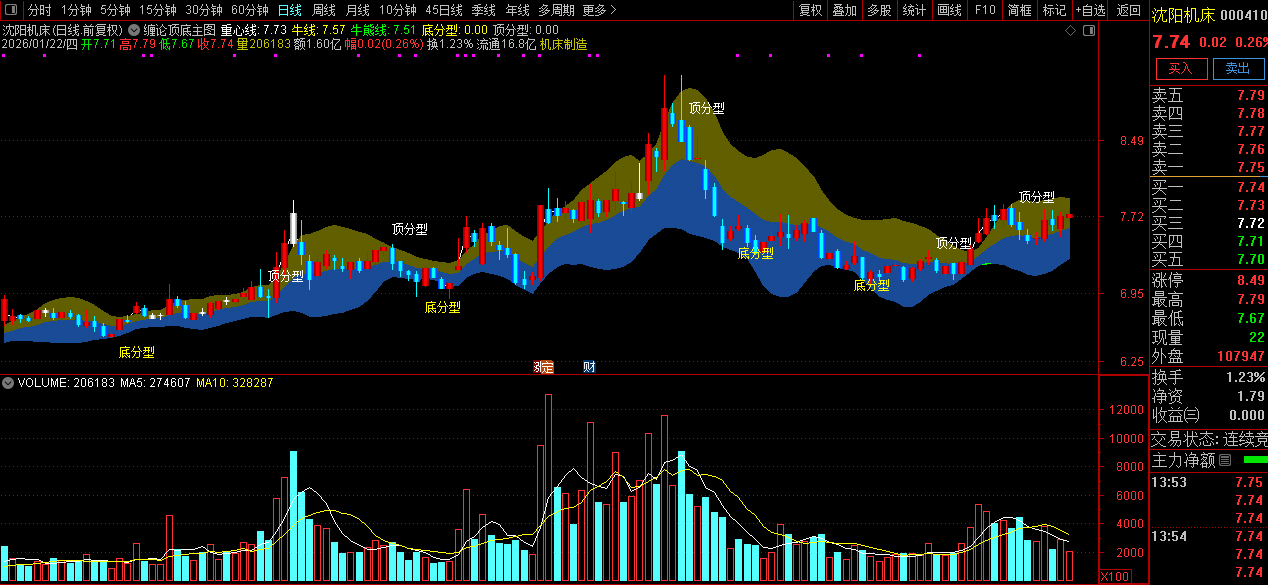The width and height of the screenshot is (1268, 585).
Task: Switch to the 年线 period tab
Action: pyautogui.click(x=518, y=10)
